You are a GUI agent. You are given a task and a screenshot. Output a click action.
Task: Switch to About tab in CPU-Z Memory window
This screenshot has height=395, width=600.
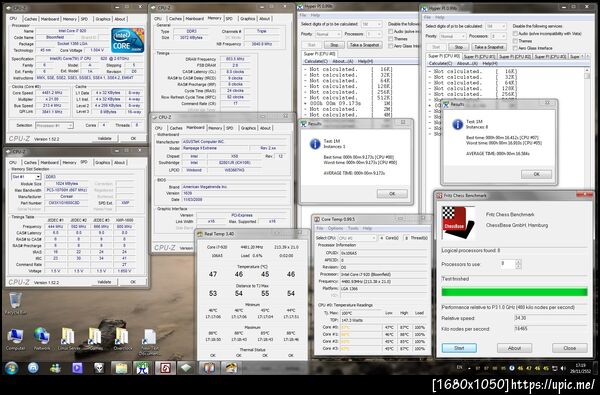(x=264, y=19)
